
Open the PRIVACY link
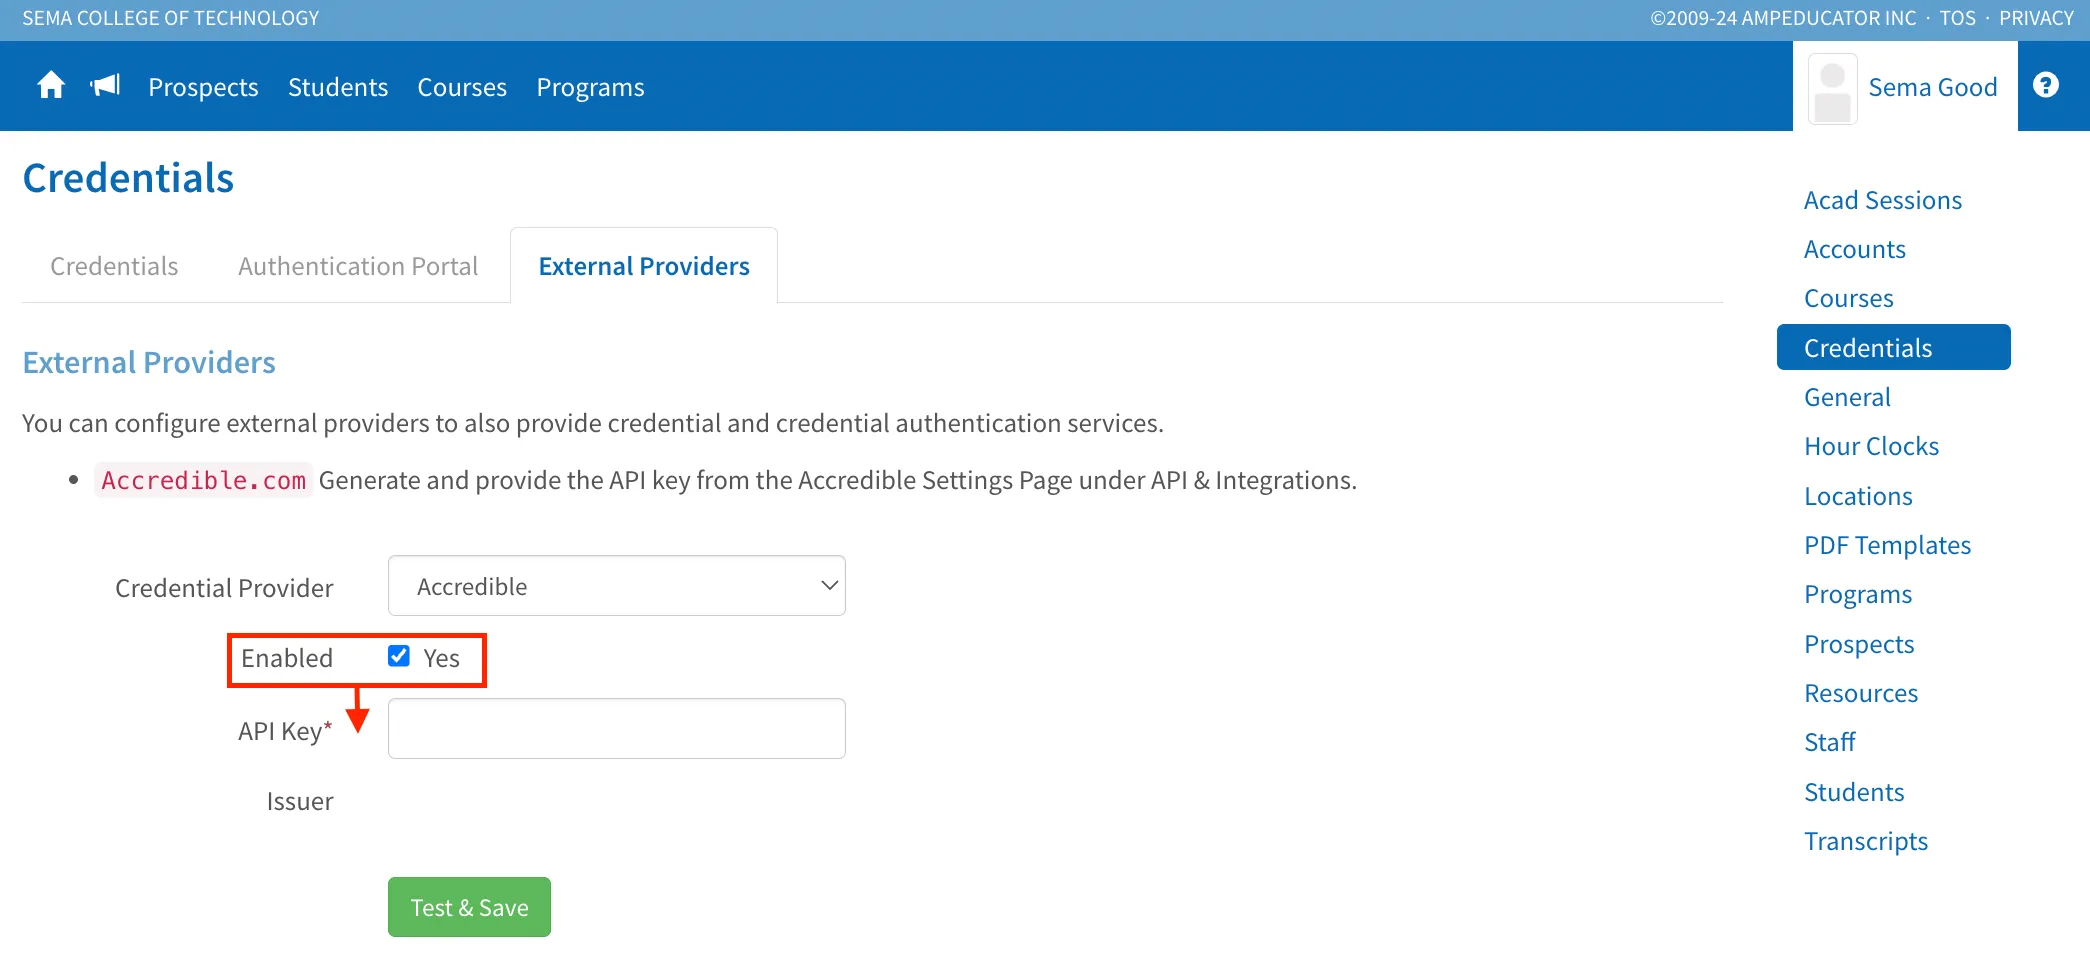click(x=2036, y=18)
